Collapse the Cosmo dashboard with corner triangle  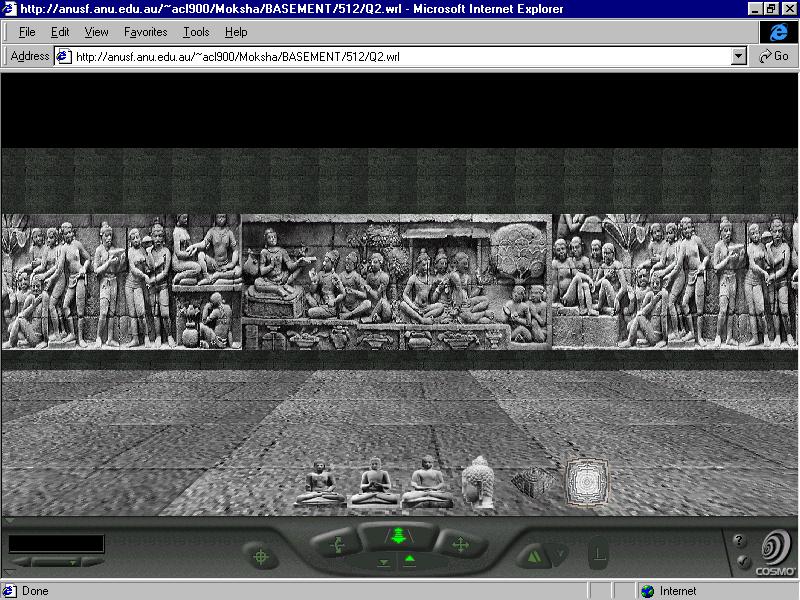[x=9, y=521]
